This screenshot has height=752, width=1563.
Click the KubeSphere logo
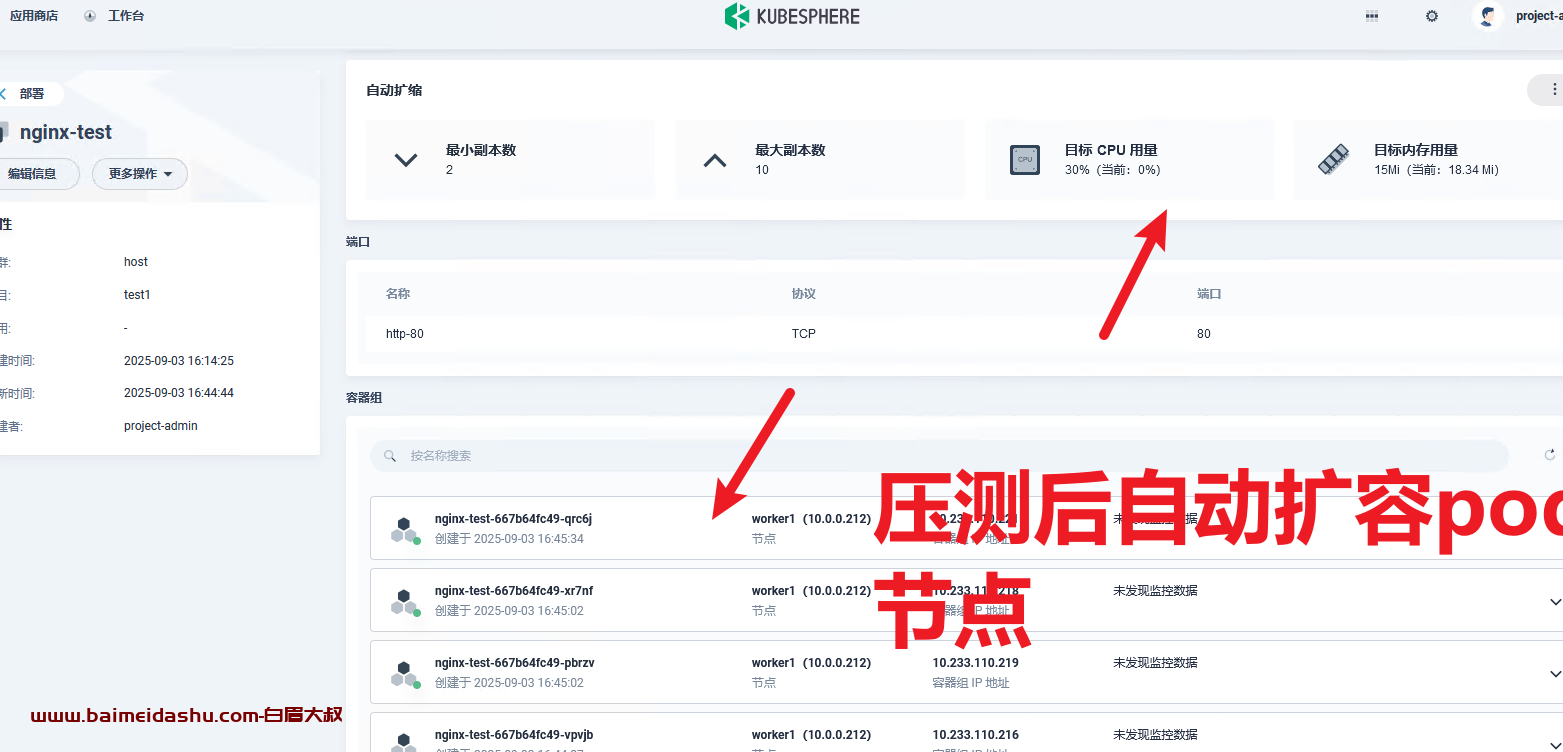click(x=792, y=16)
